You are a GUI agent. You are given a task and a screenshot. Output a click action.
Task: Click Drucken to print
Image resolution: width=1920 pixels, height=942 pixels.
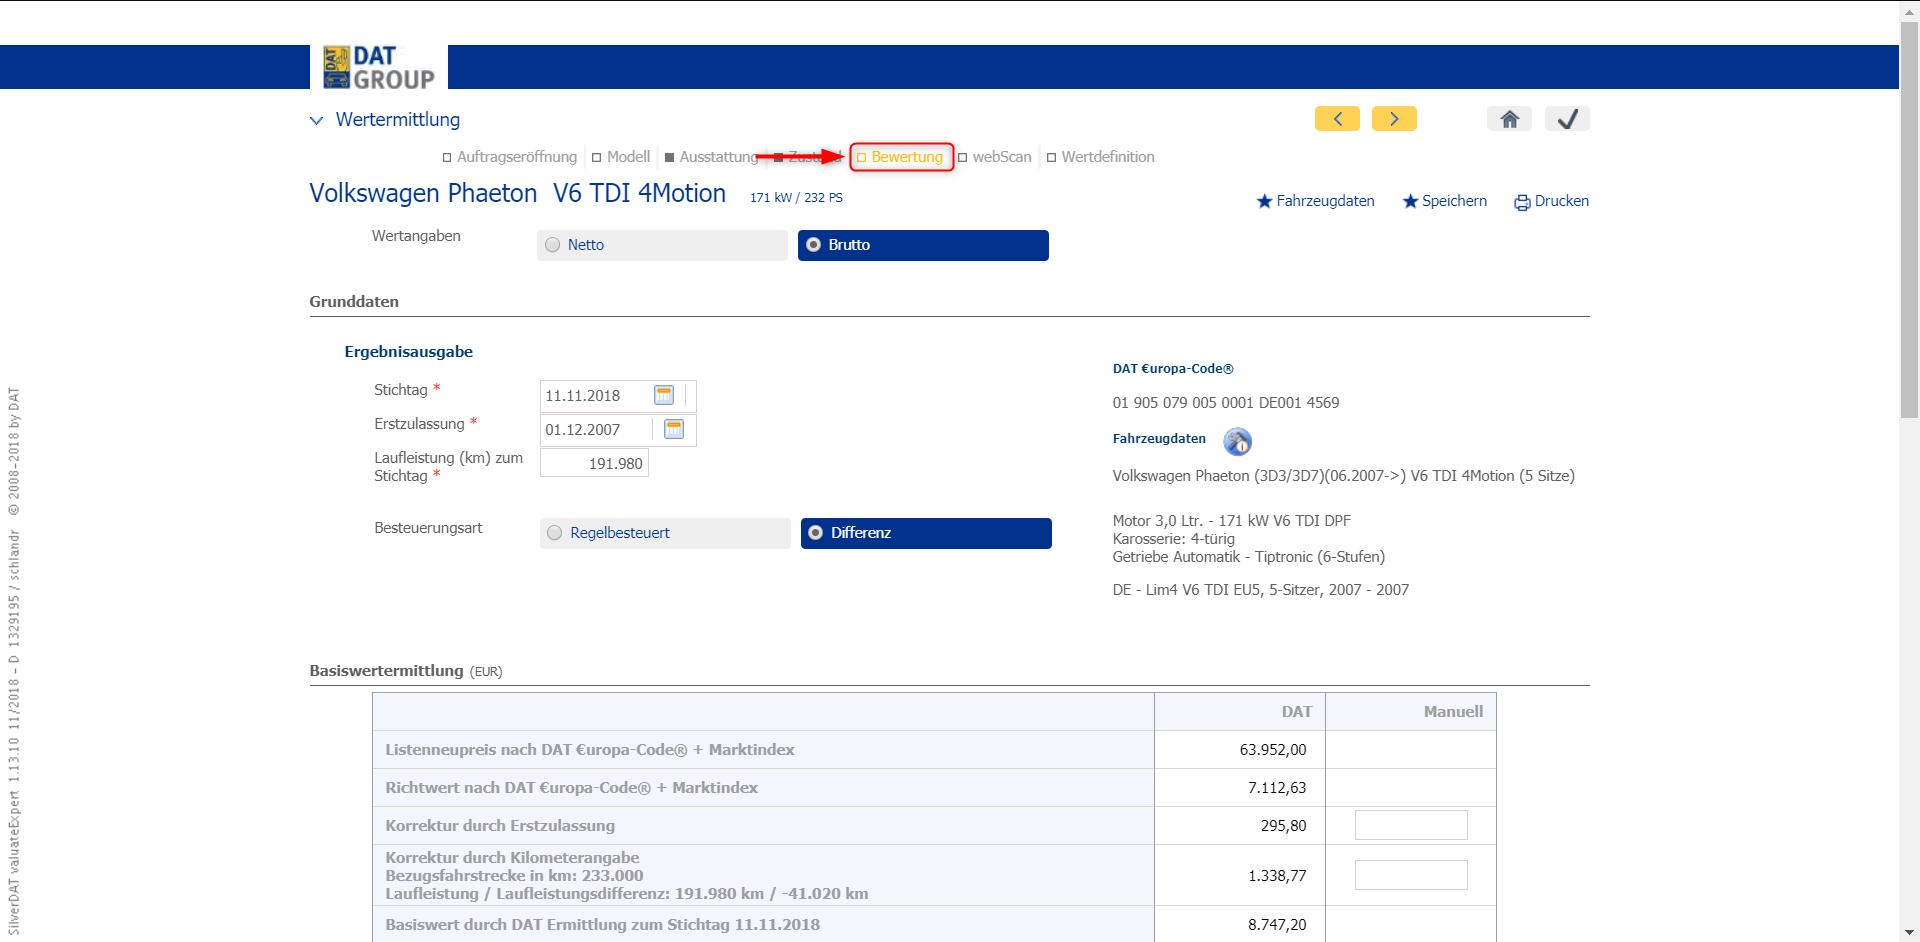(x=1552, y=201)
